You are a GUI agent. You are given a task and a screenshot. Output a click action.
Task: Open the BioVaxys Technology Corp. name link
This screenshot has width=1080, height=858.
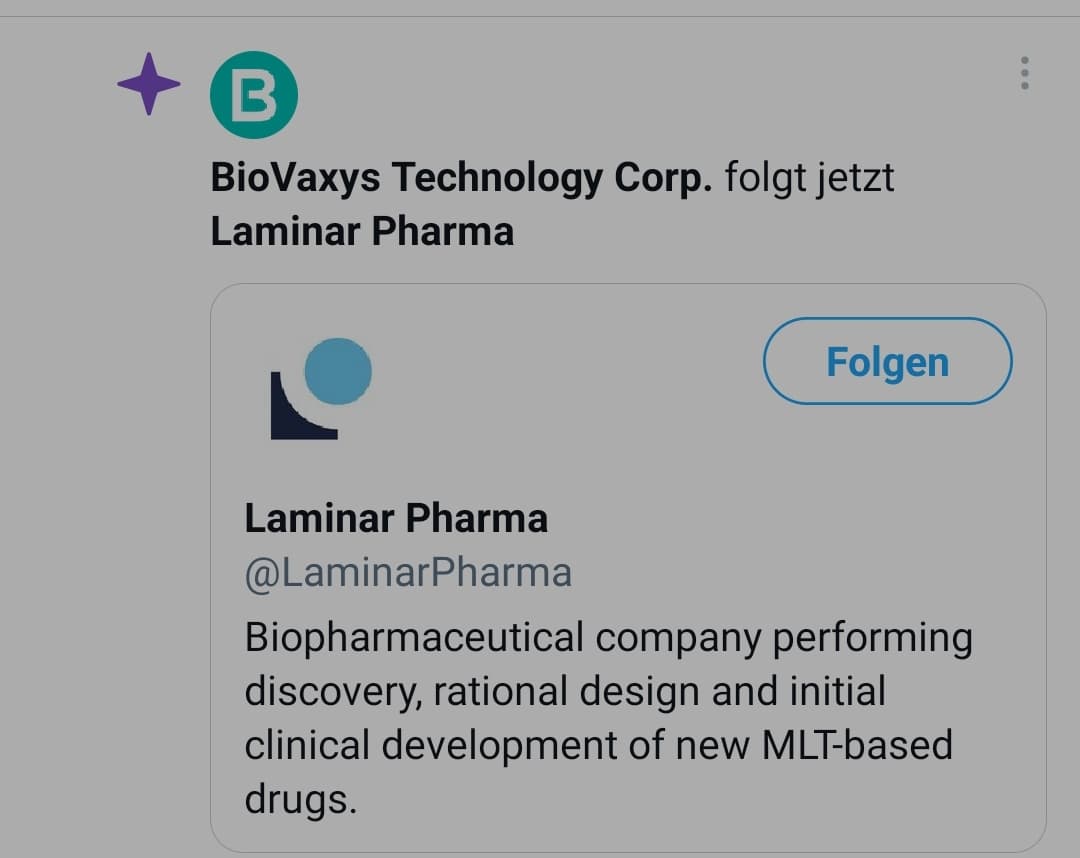pos(461,178)
